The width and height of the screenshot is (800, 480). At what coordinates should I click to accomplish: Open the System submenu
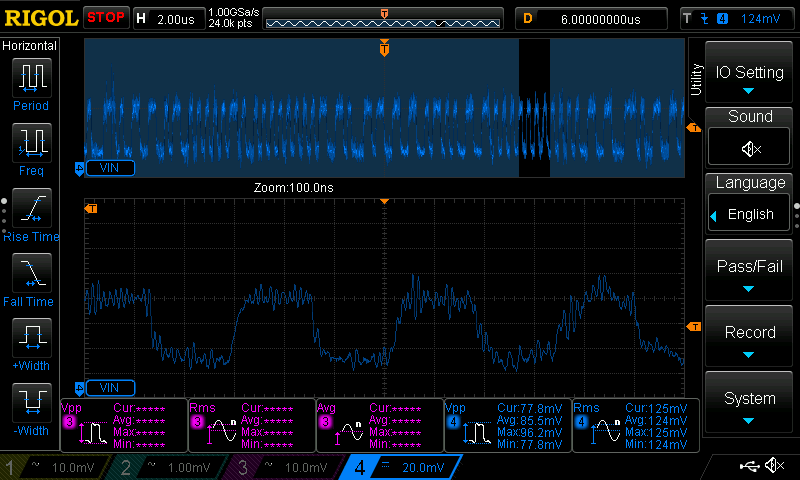pos(749,403)
